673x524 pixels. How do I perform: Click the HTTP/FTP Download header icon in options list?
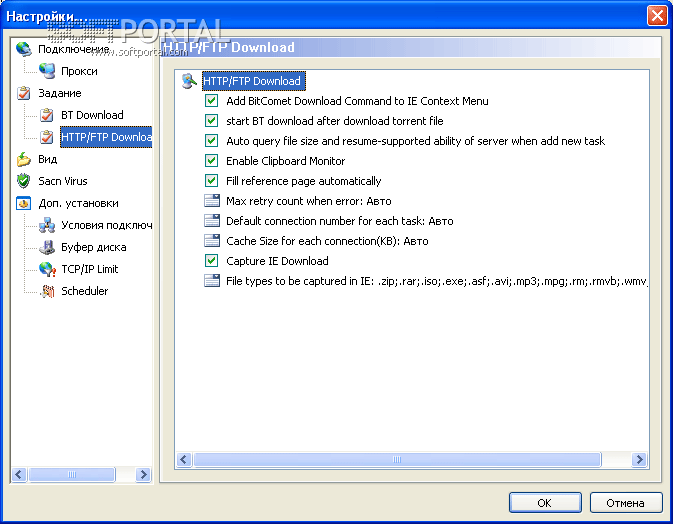click(x=189, y=81)
